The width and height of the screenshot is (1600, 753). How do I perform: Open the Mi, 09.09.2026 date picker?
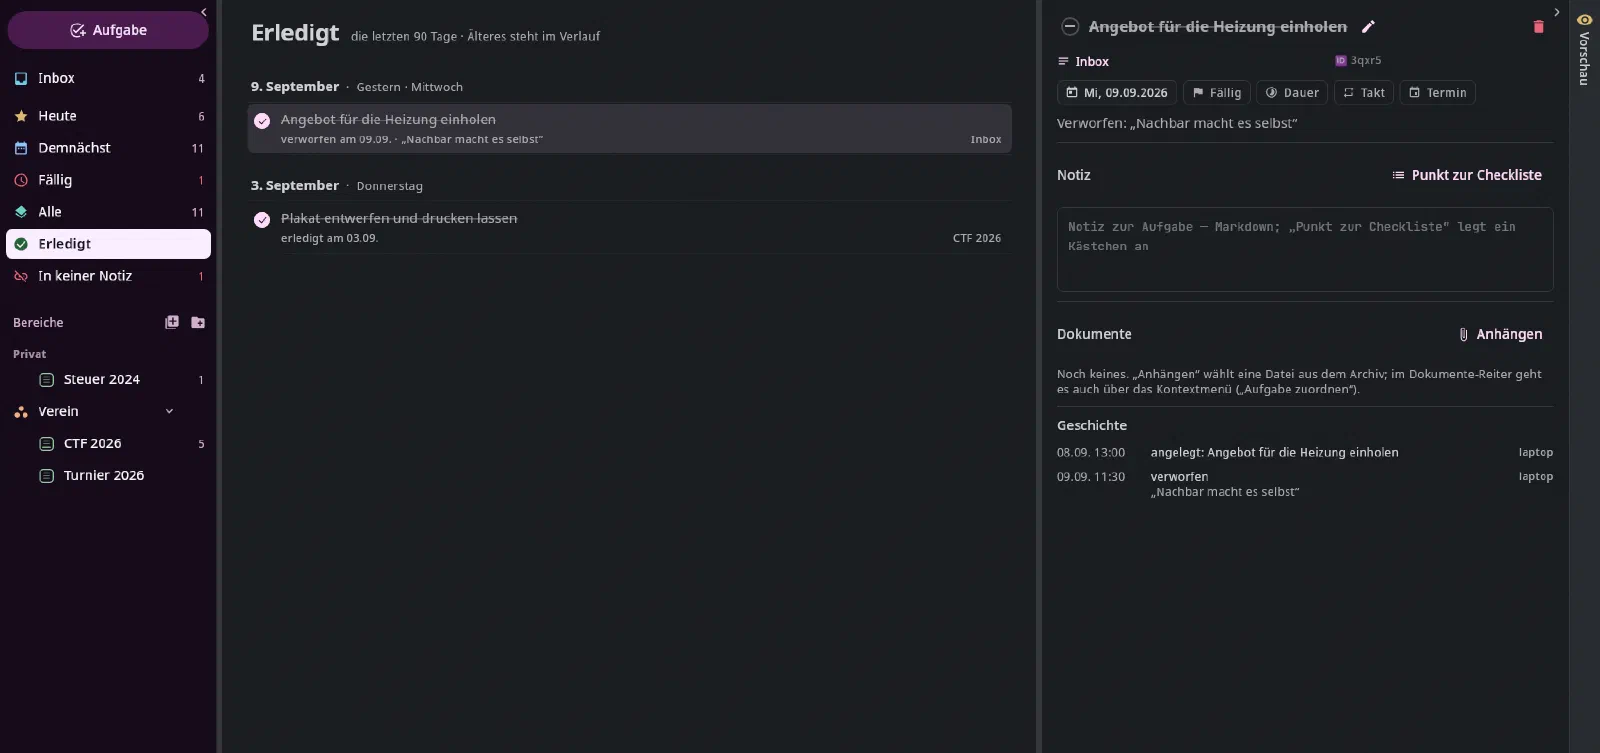1117,93
